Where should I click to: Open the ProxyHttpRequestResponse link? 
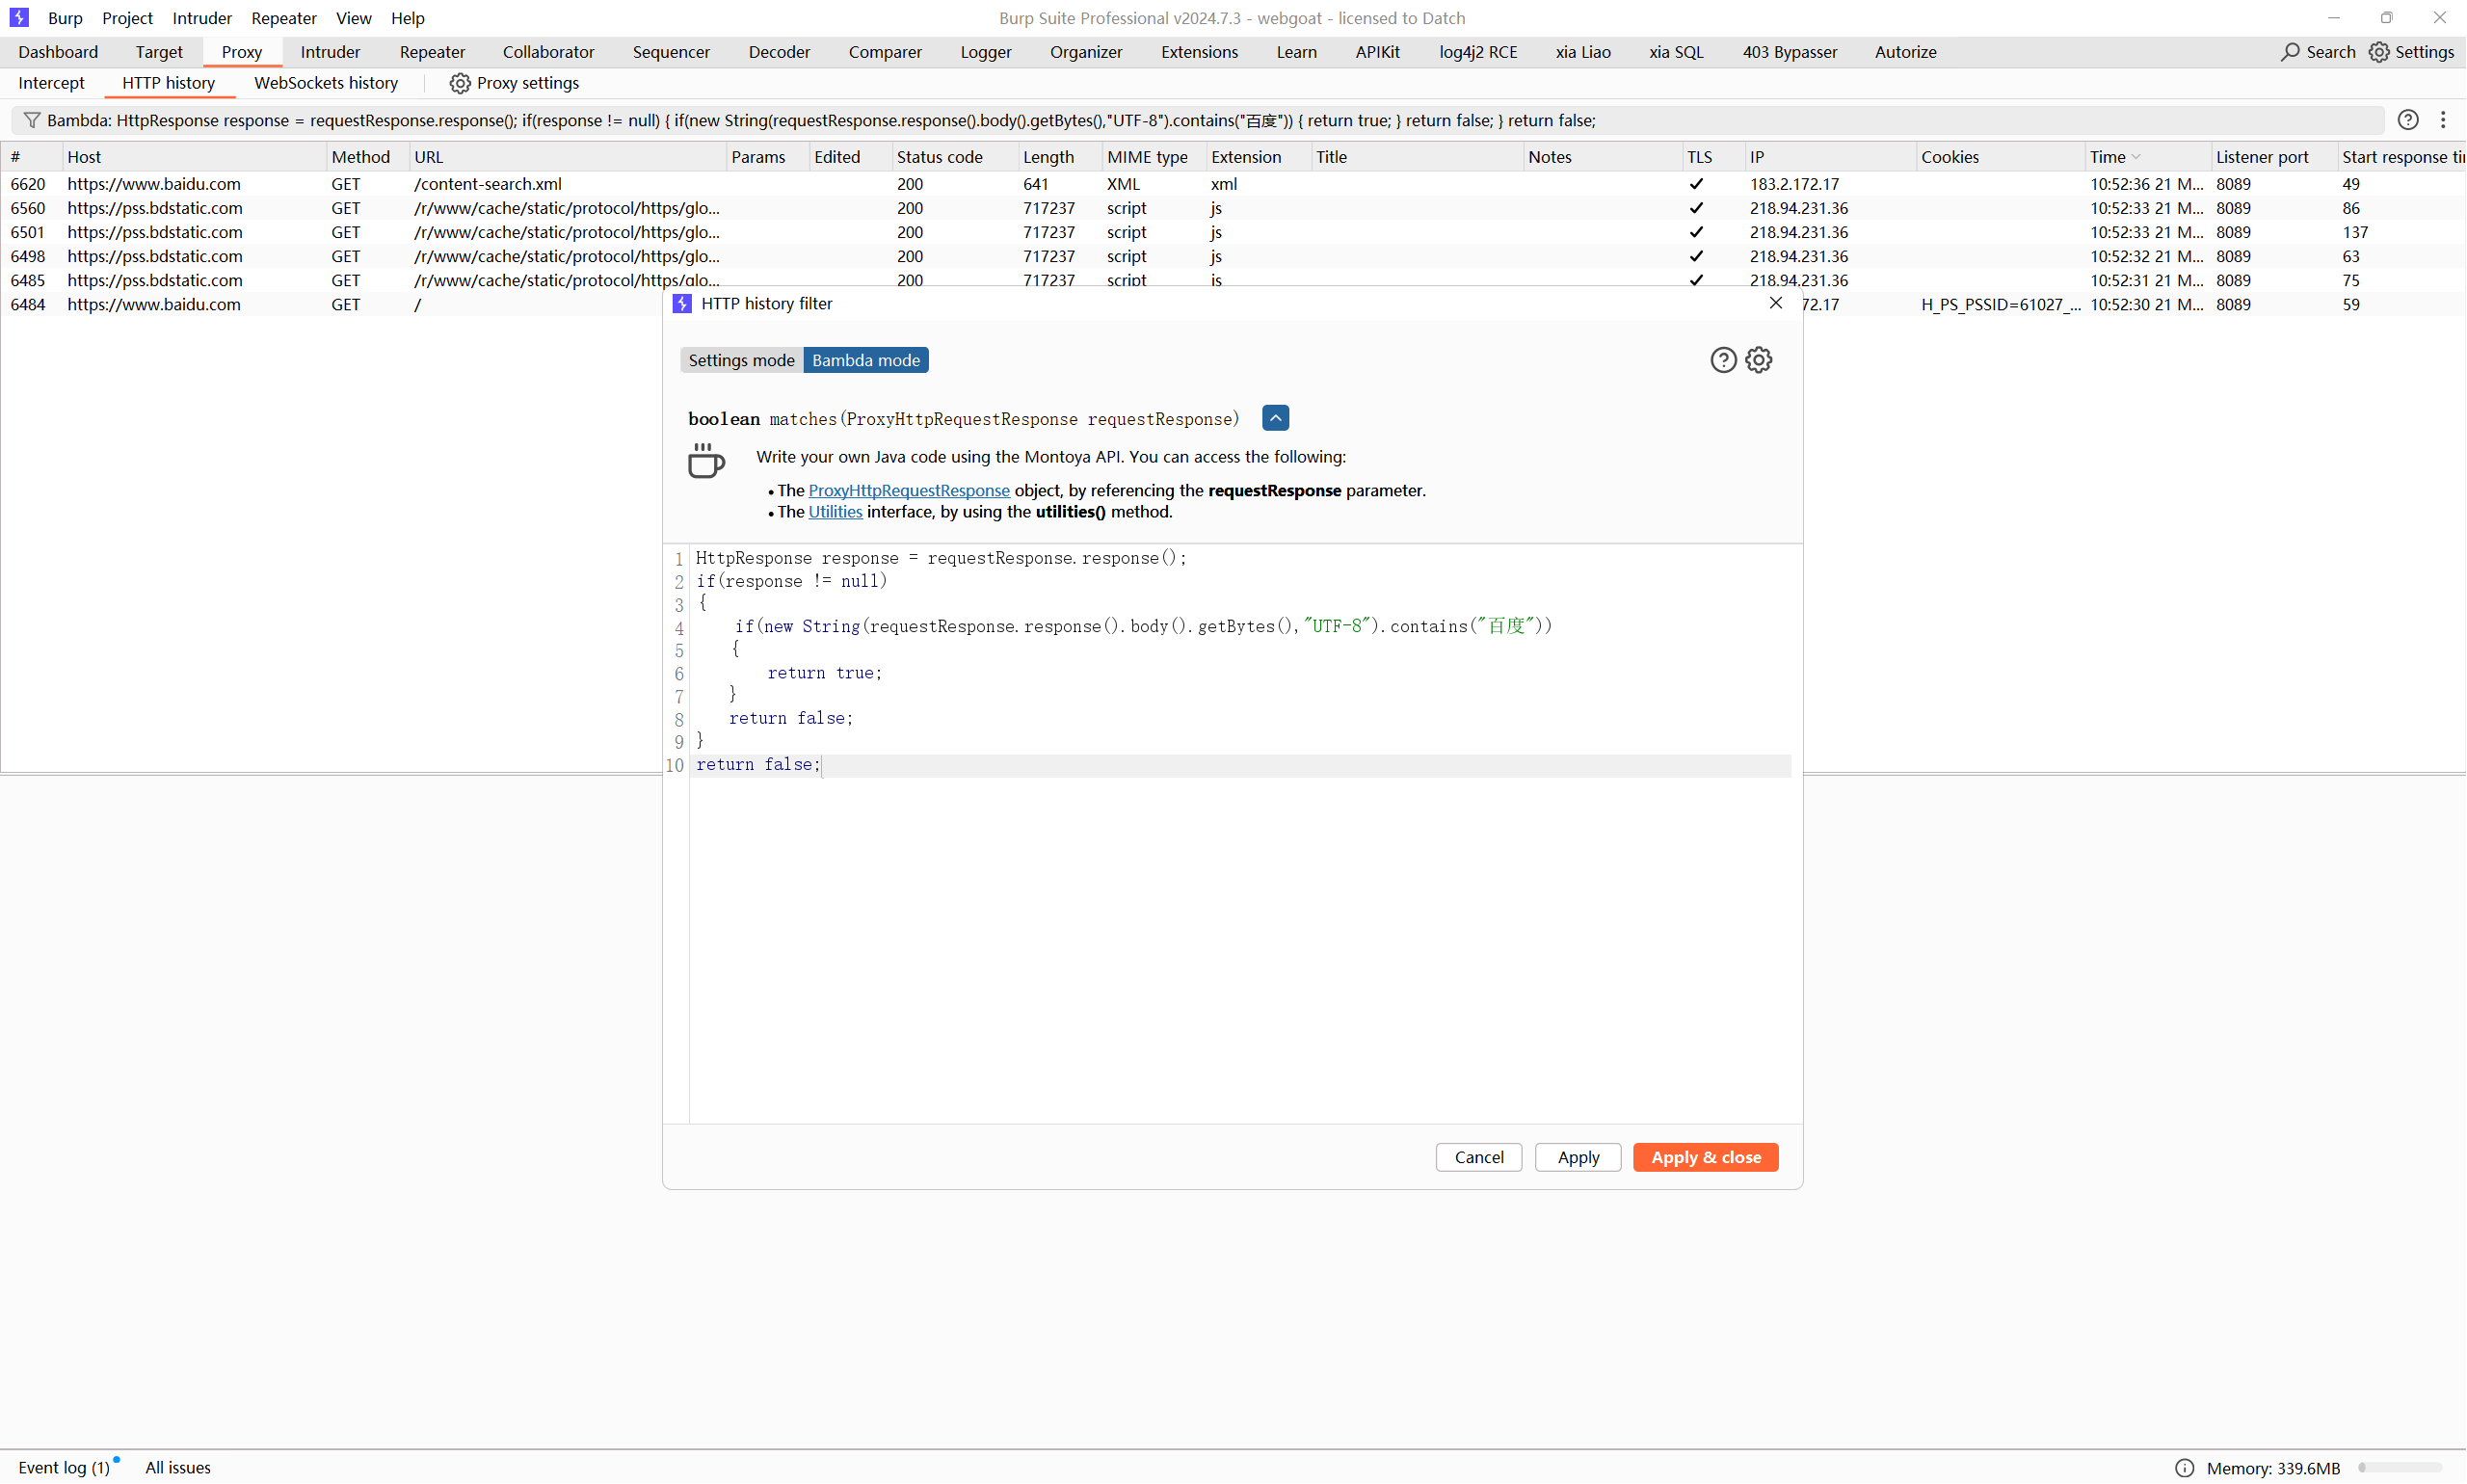[x=909, y=490]
